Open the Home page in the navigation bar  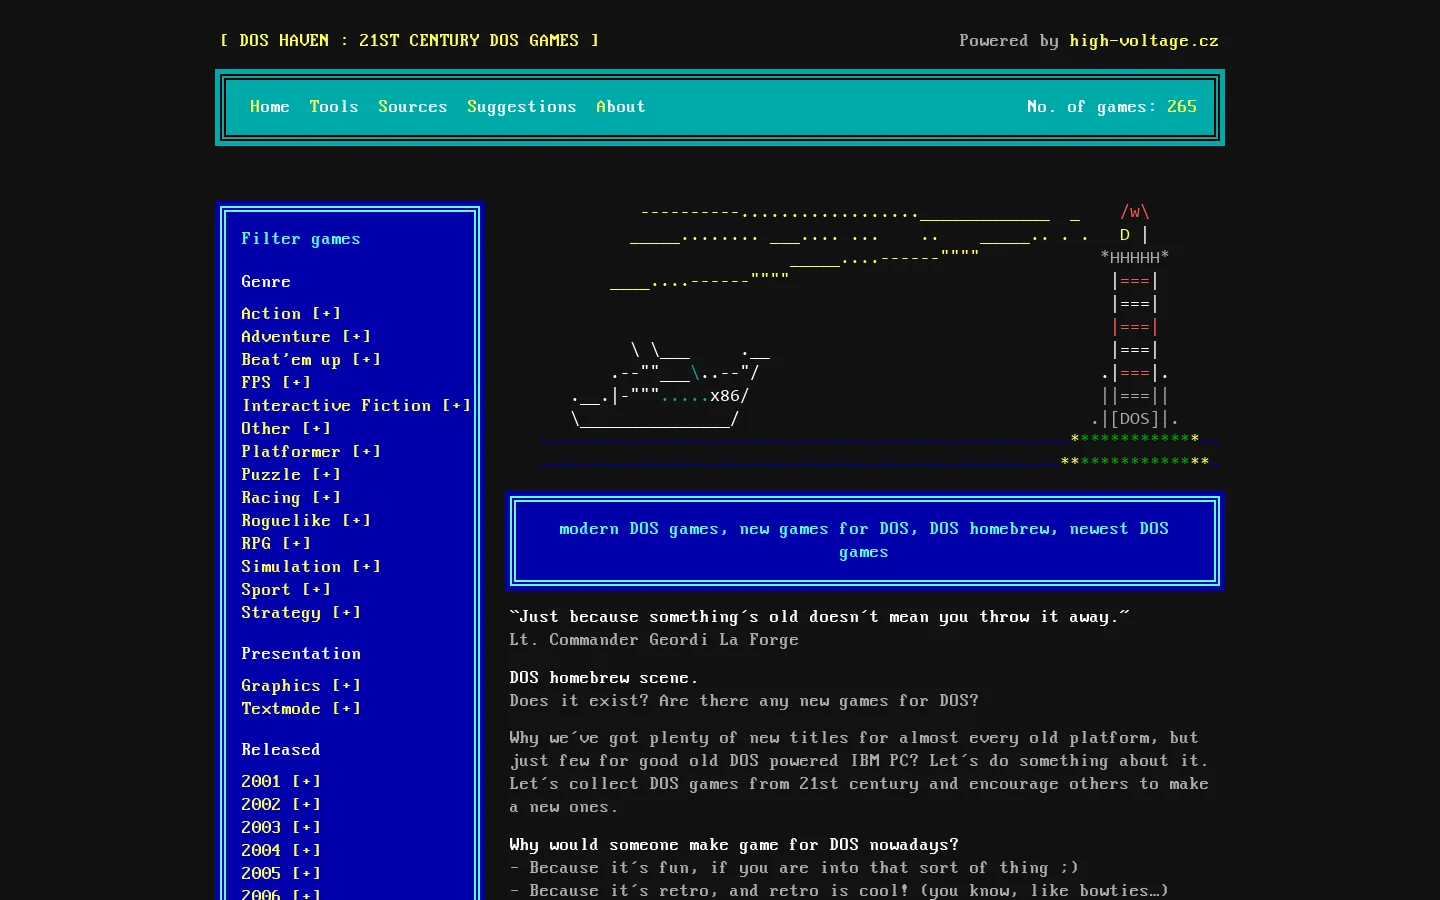pos(269,107)
